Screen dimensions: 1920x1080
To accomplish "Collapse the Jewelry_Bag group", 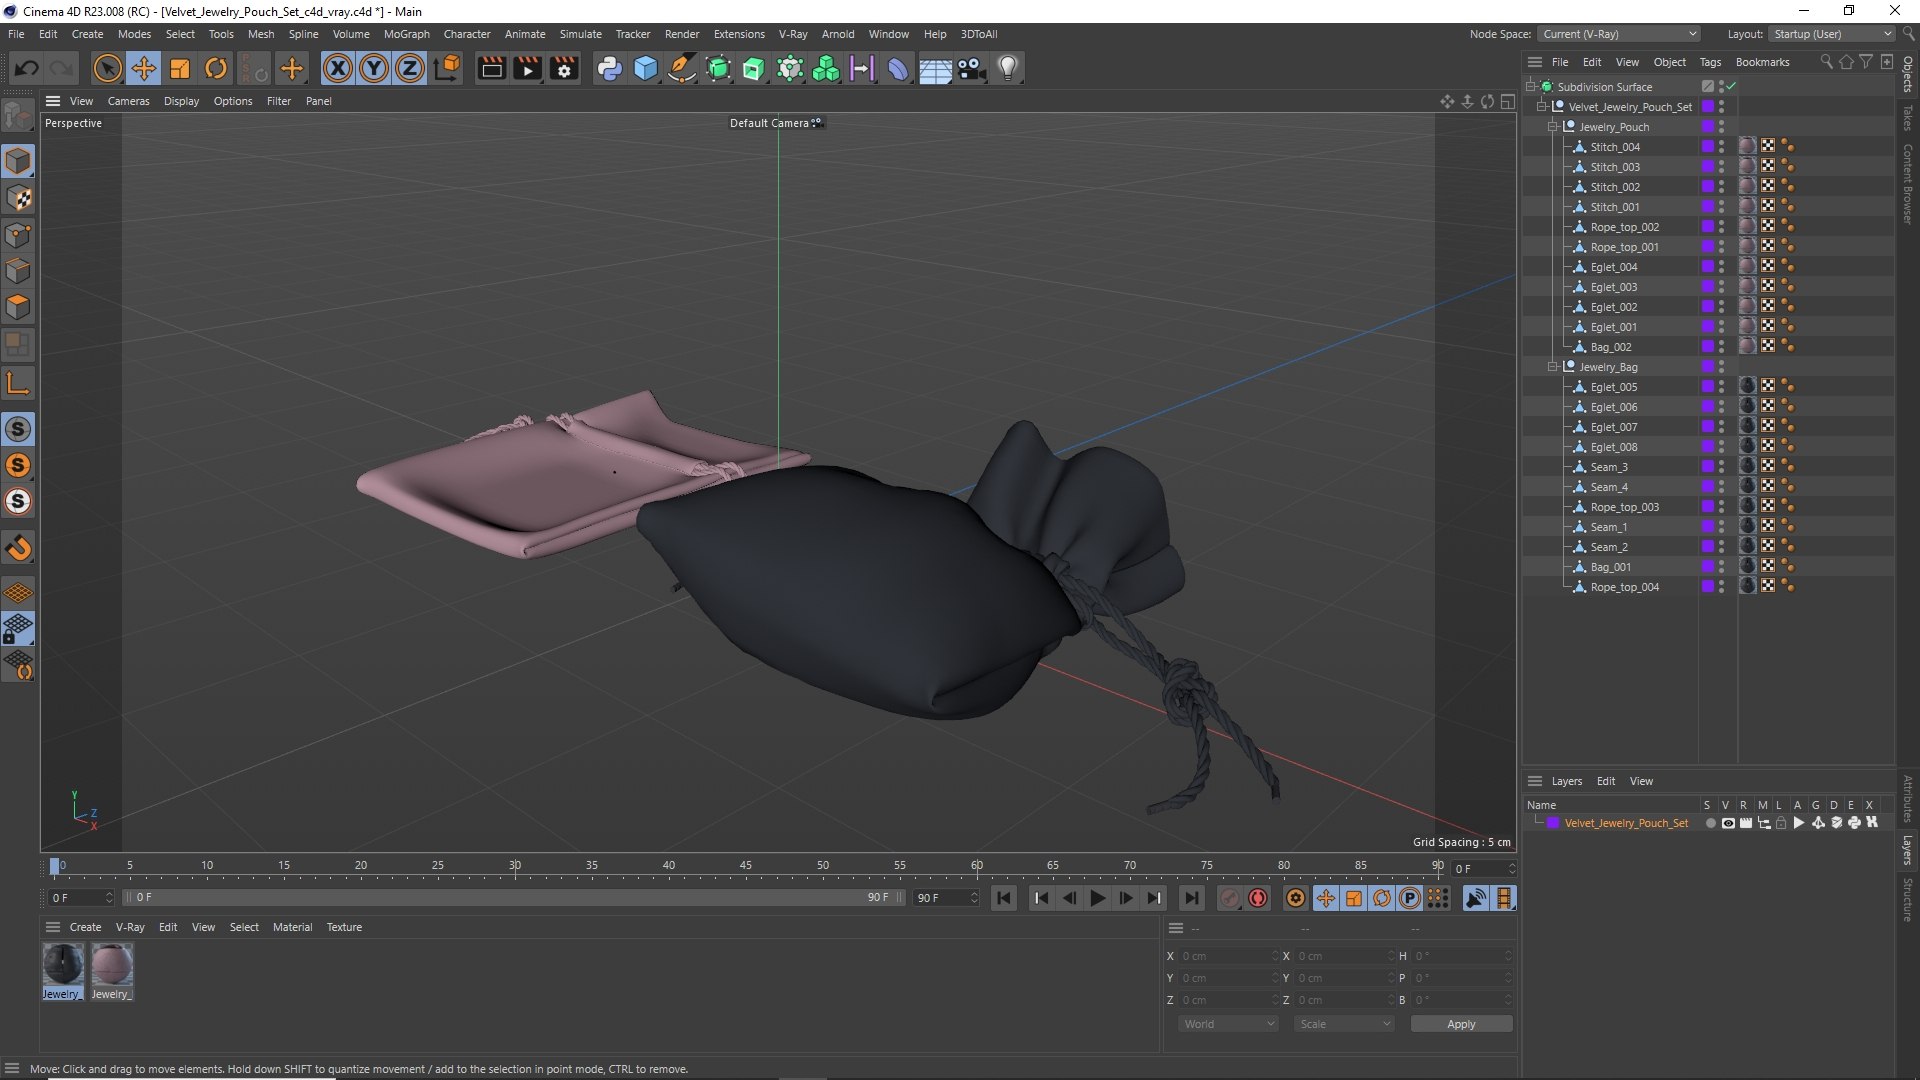I will click(x=1553, y=367).
